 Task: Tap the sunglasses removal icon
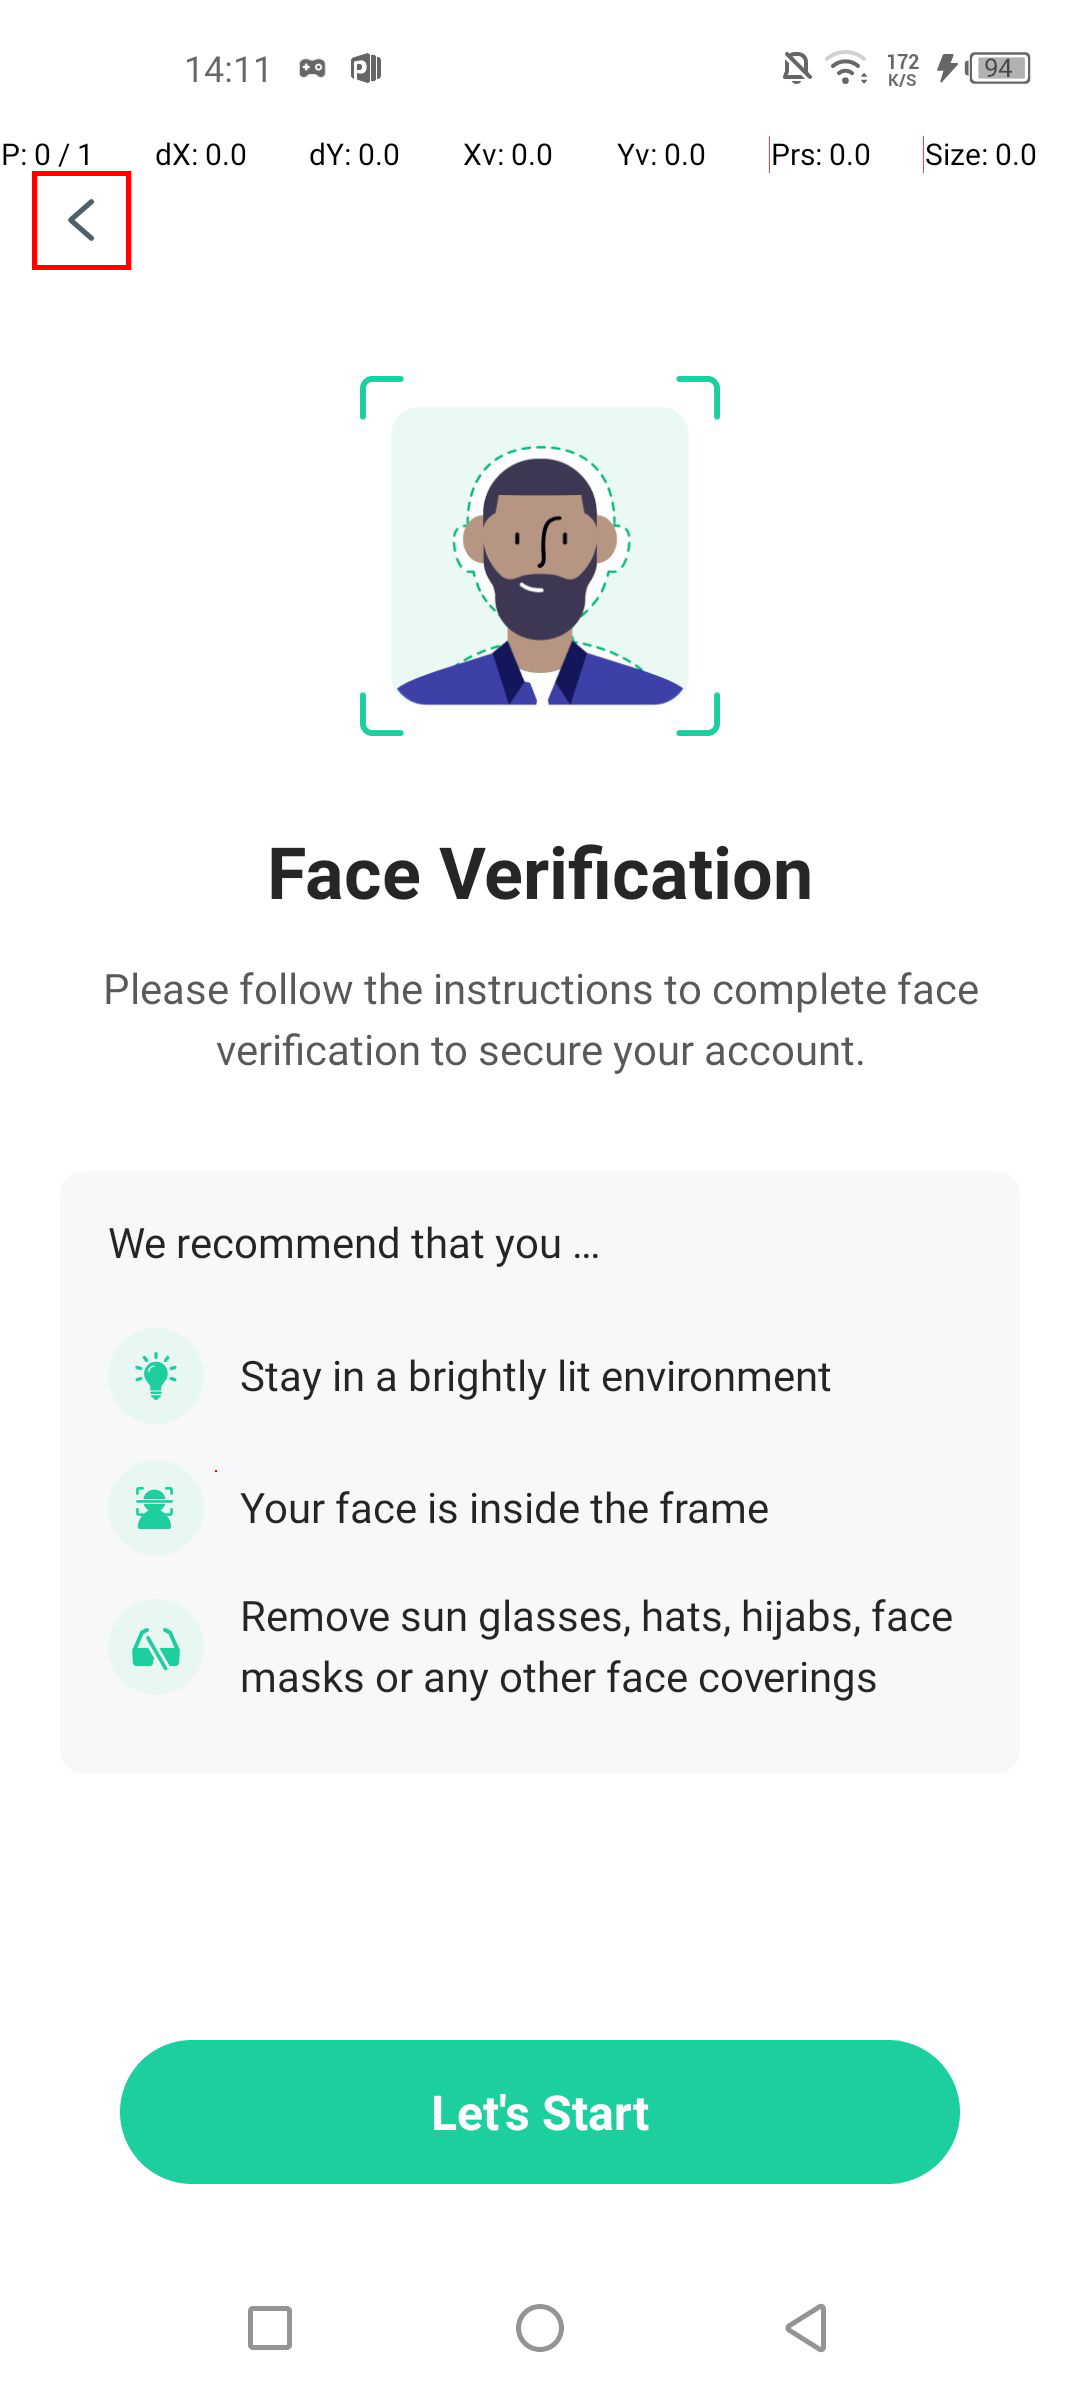pos(156,1647)
